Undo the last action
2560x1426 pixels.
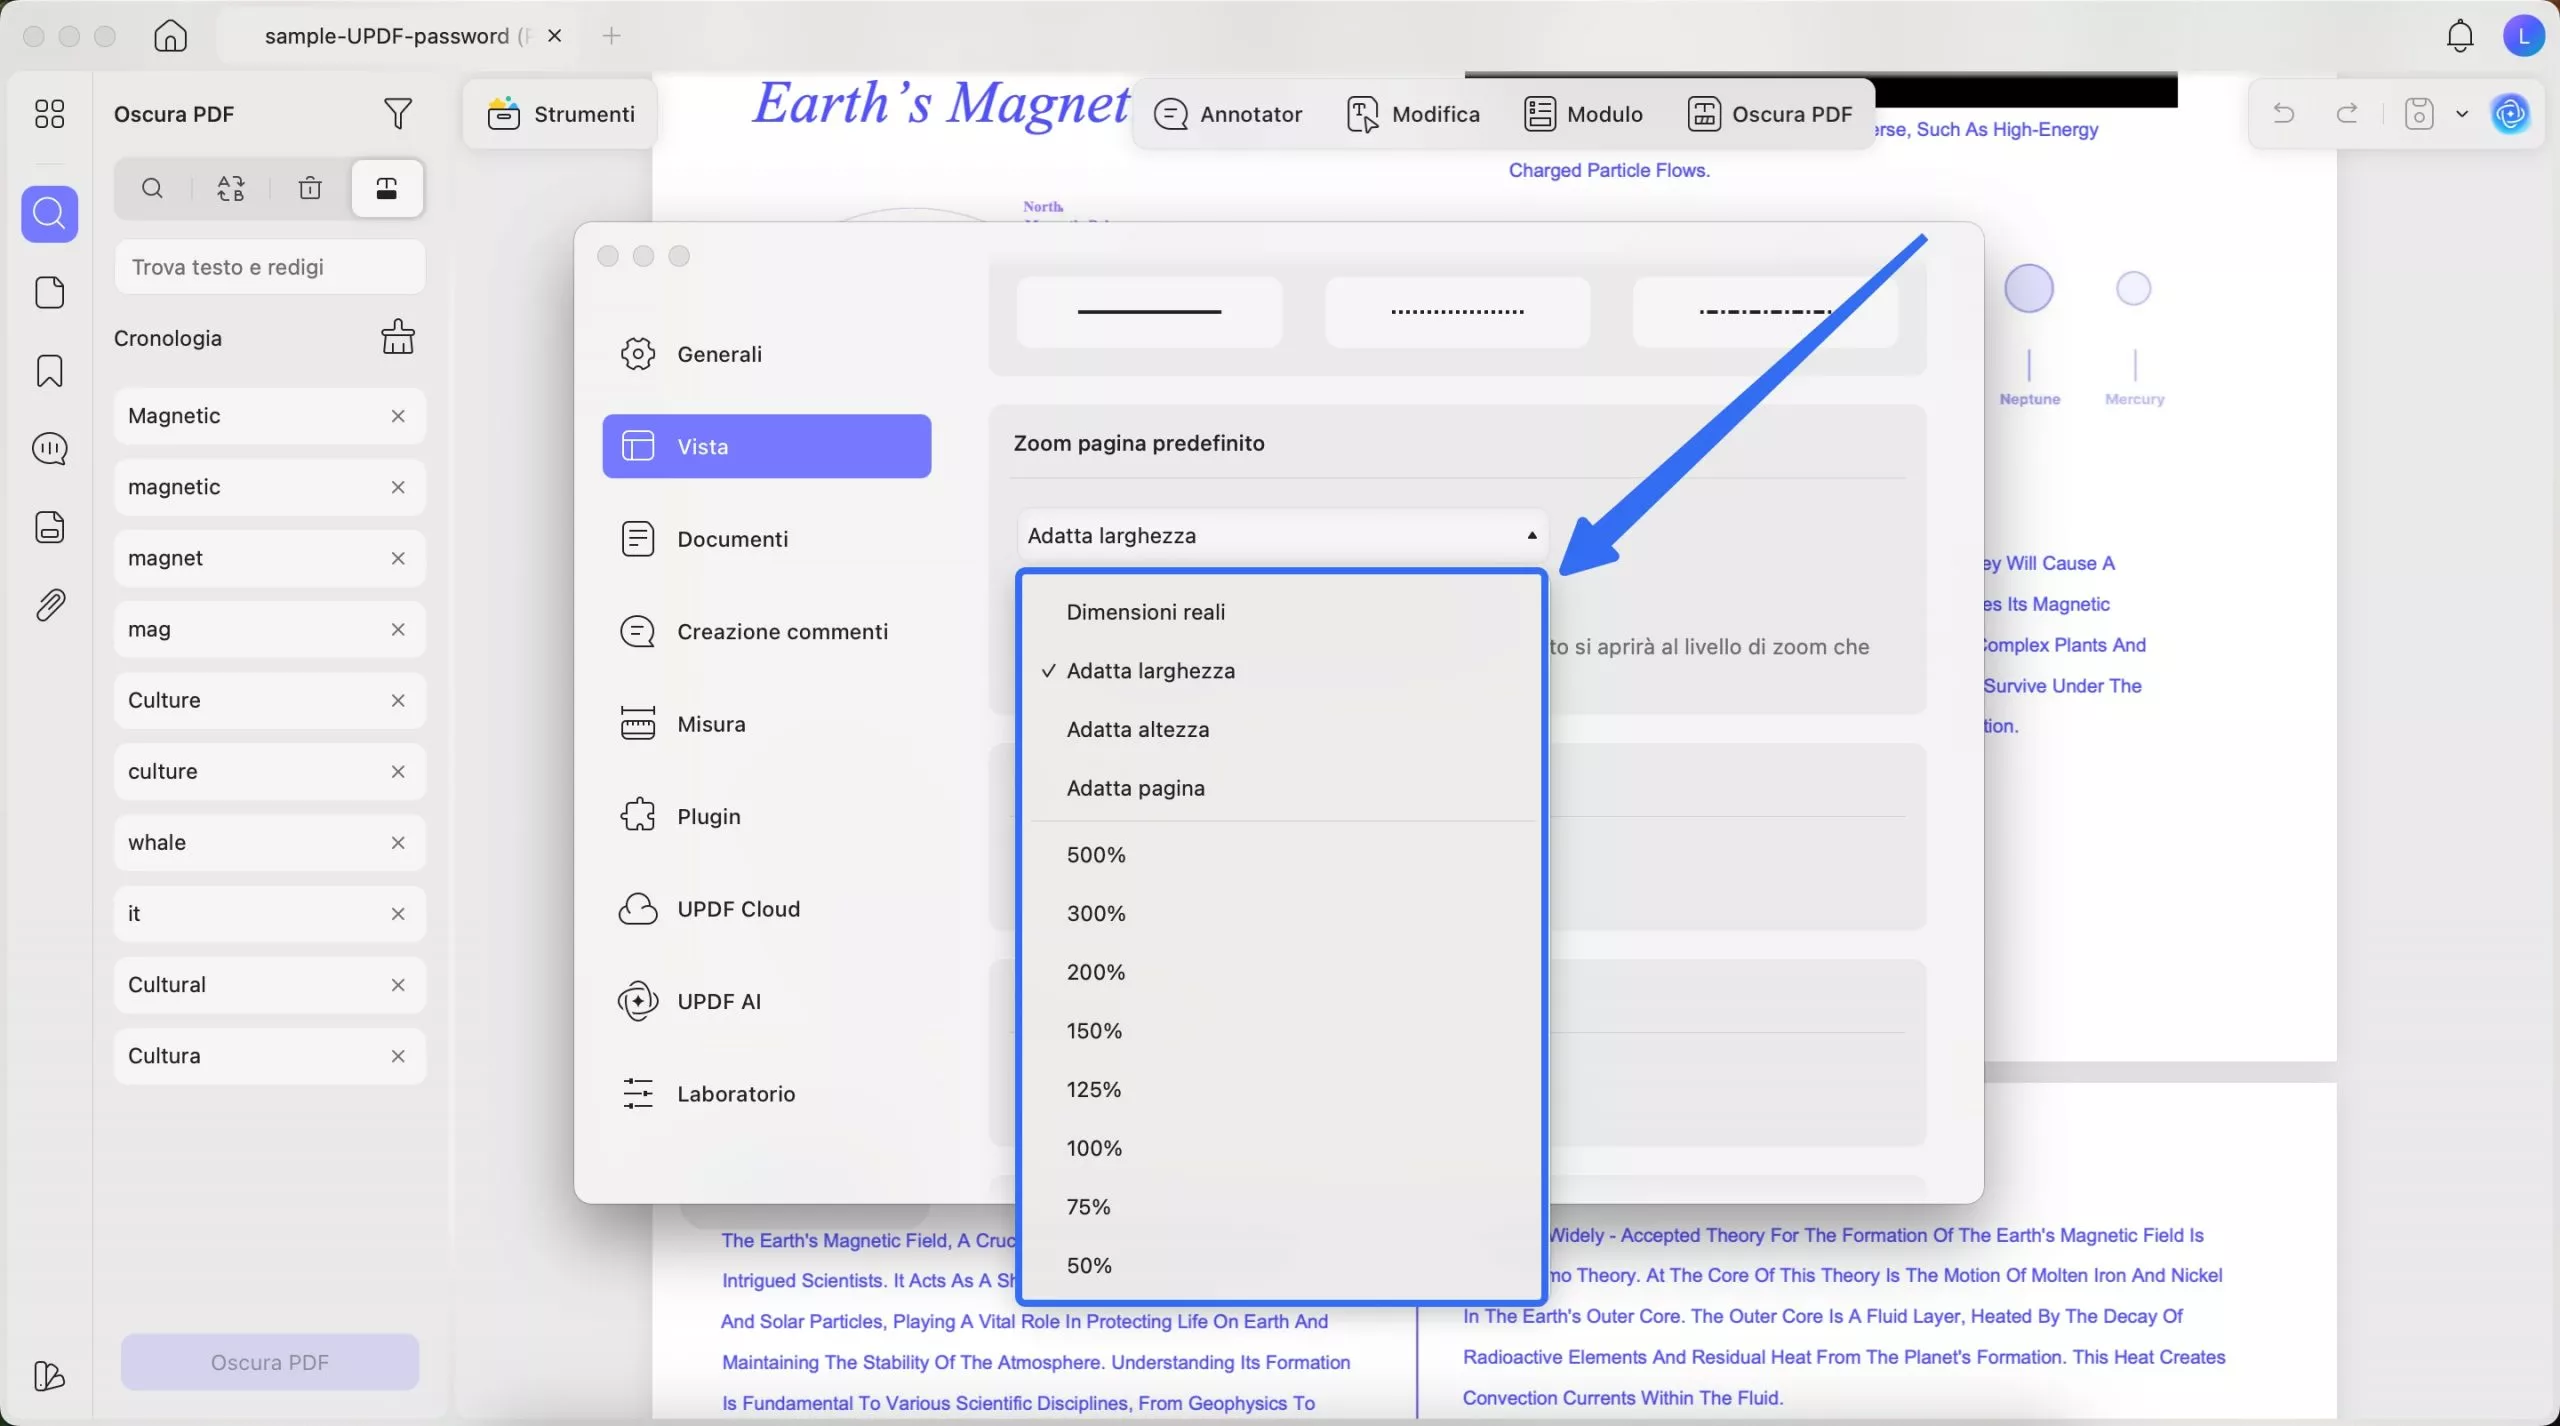(x=2283, y=114)
